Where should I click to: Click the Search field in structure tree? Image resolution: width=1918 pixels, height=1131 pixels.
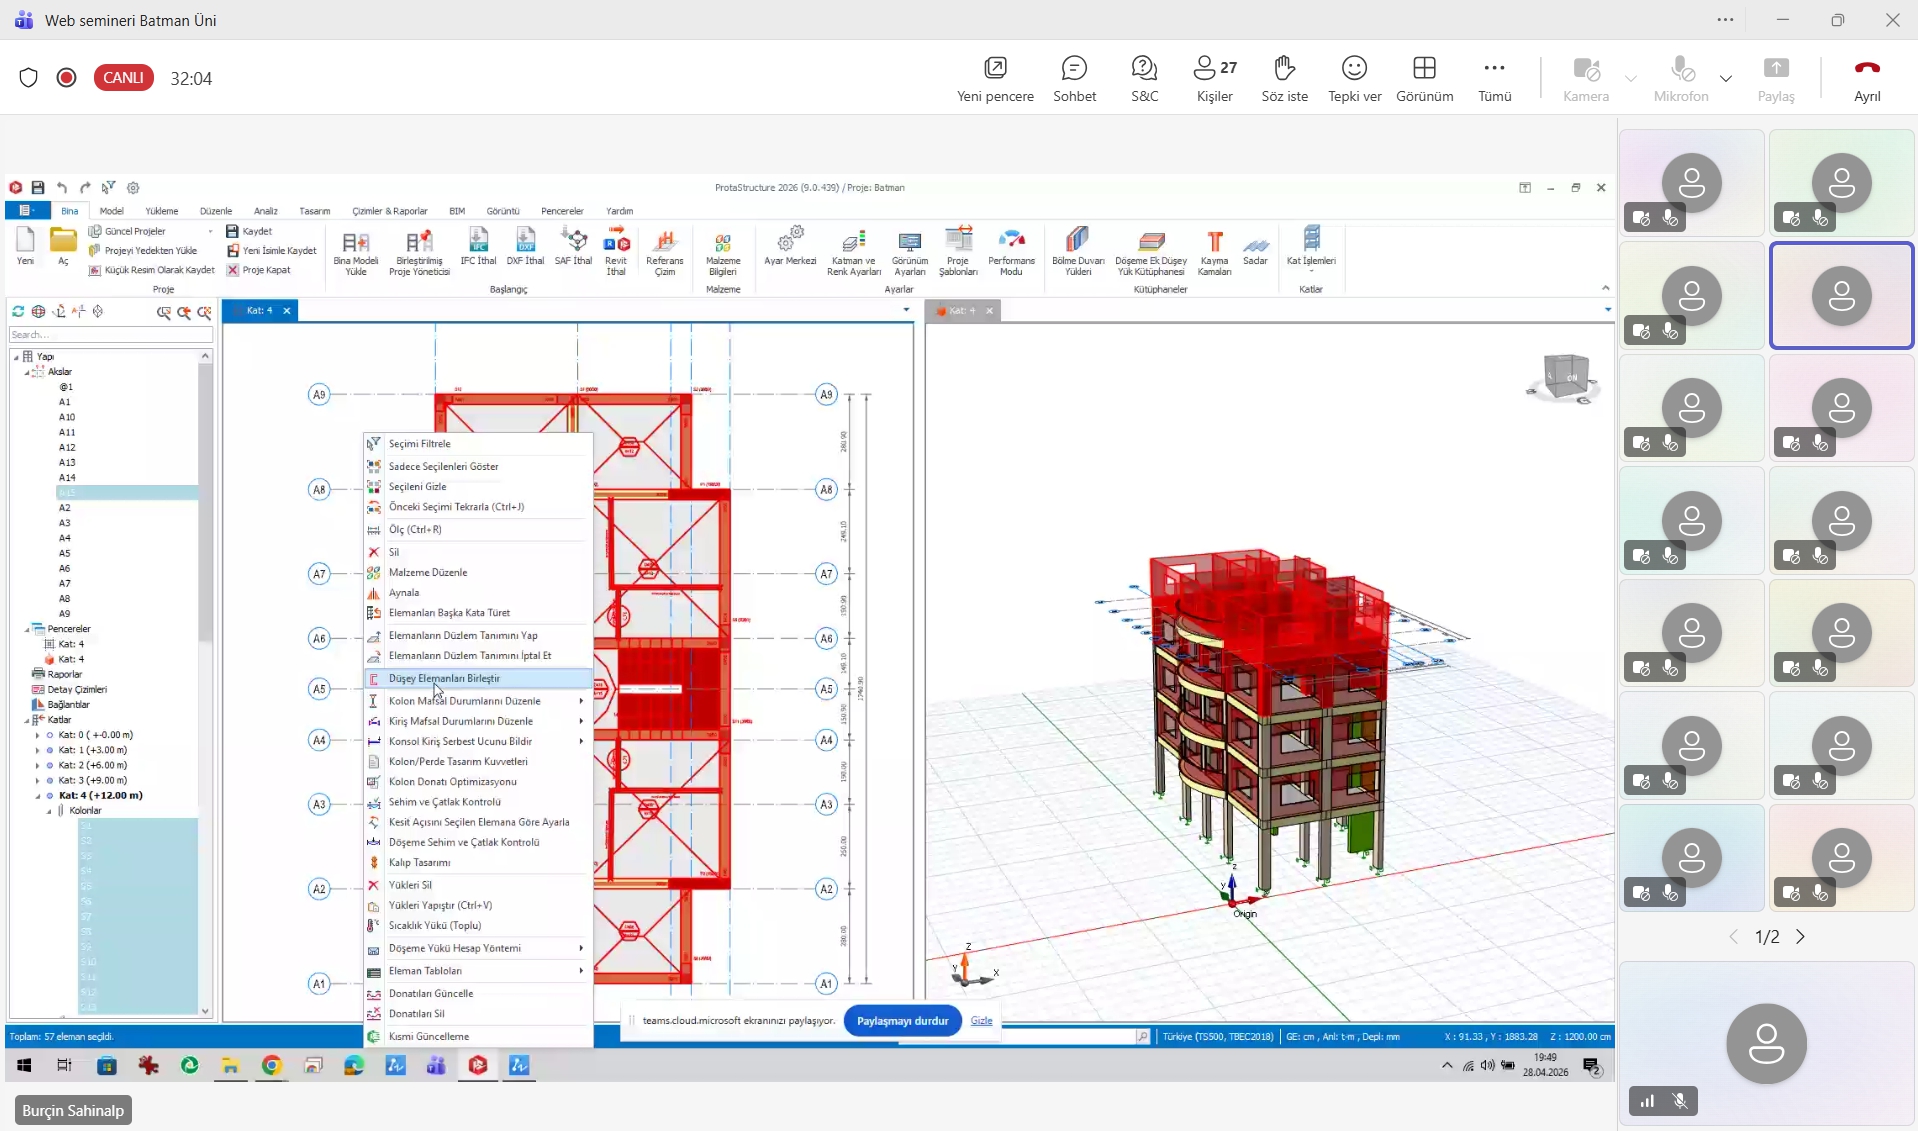pos(109,335)
